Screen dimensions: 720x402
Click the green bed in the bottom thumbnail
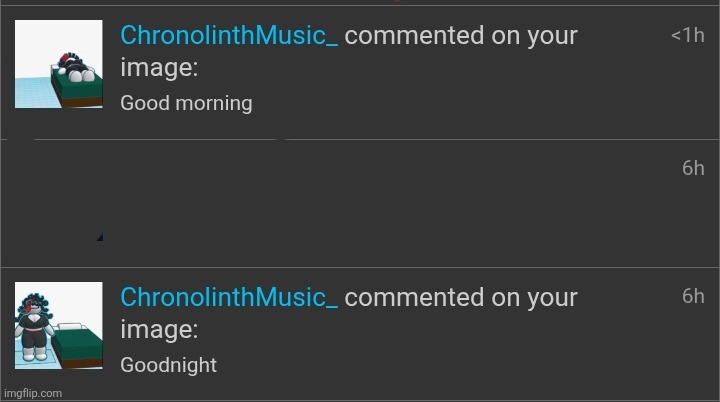click(x=78, y=345)
